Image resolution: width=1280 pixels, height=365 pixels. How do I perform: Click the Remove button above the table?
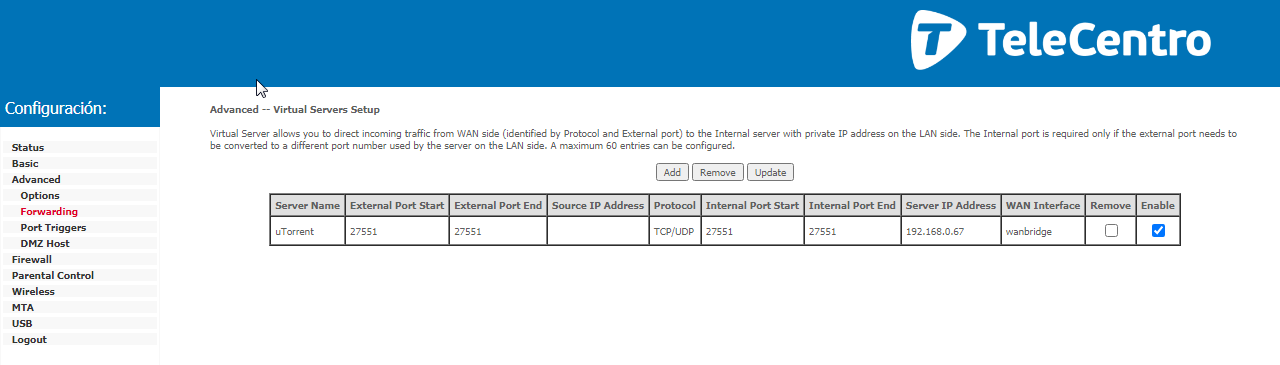click(717, 172)
